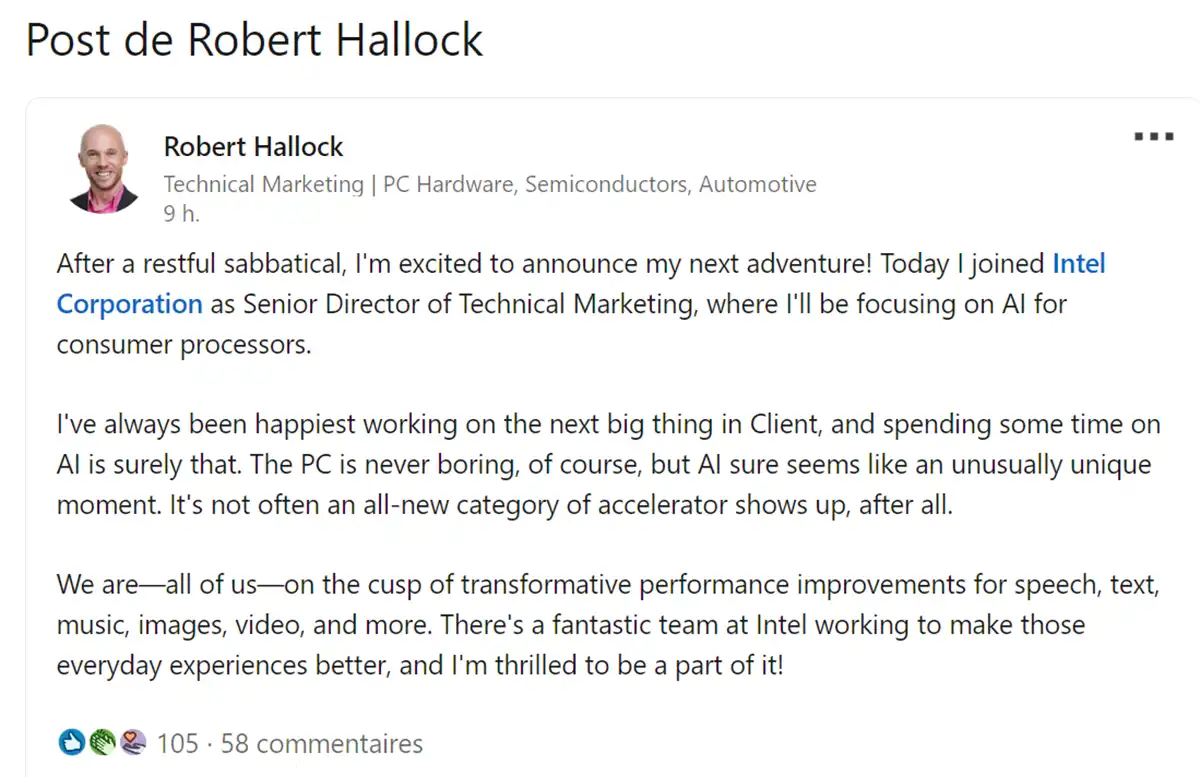
Task: Click inside the post body text area
Action: 600,464
